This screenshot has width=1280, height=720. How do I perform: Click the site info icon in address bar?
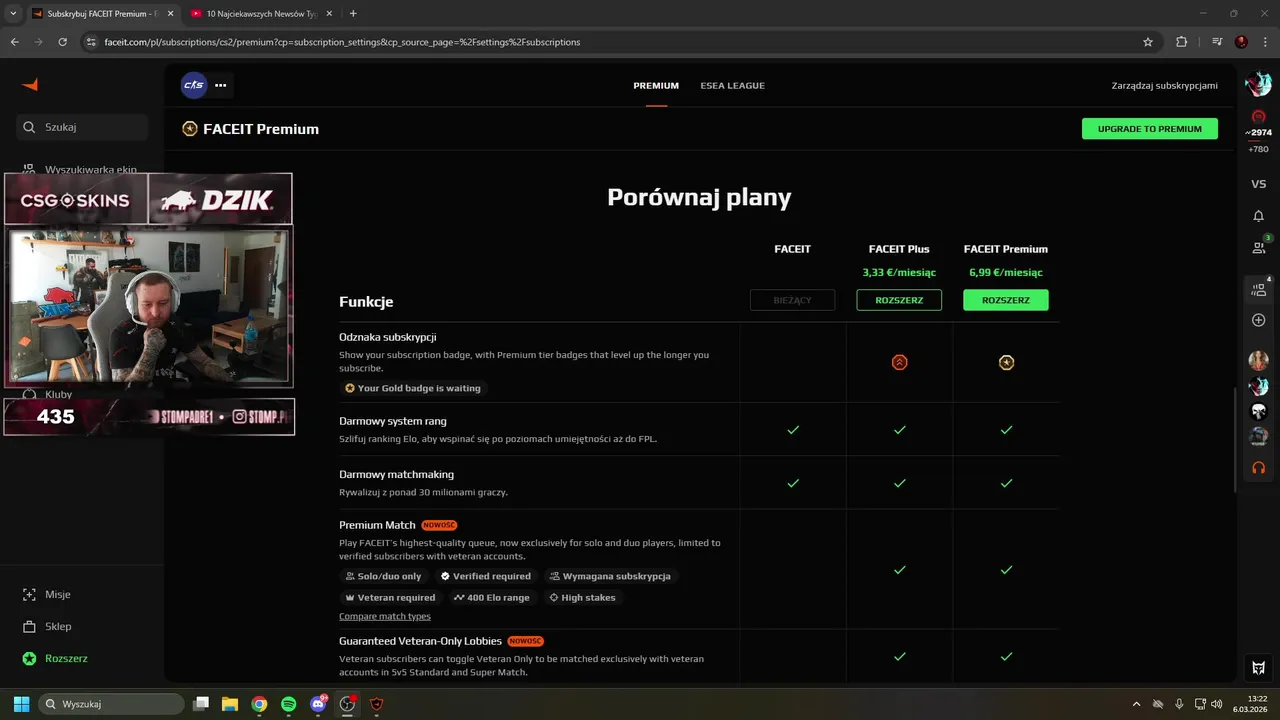pos(91,42)
